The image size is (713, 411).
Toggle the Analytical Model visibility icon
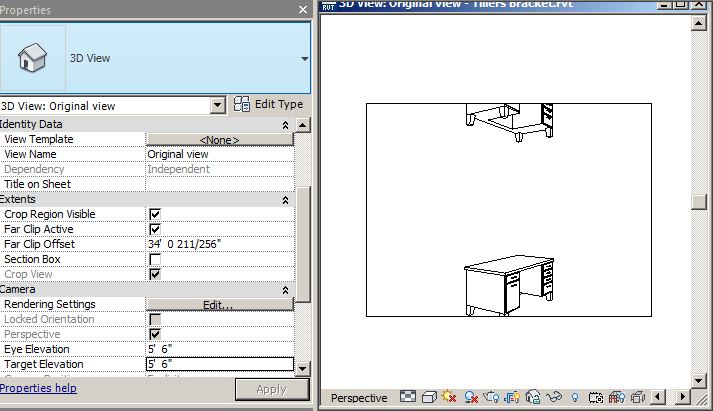[617, 397]
